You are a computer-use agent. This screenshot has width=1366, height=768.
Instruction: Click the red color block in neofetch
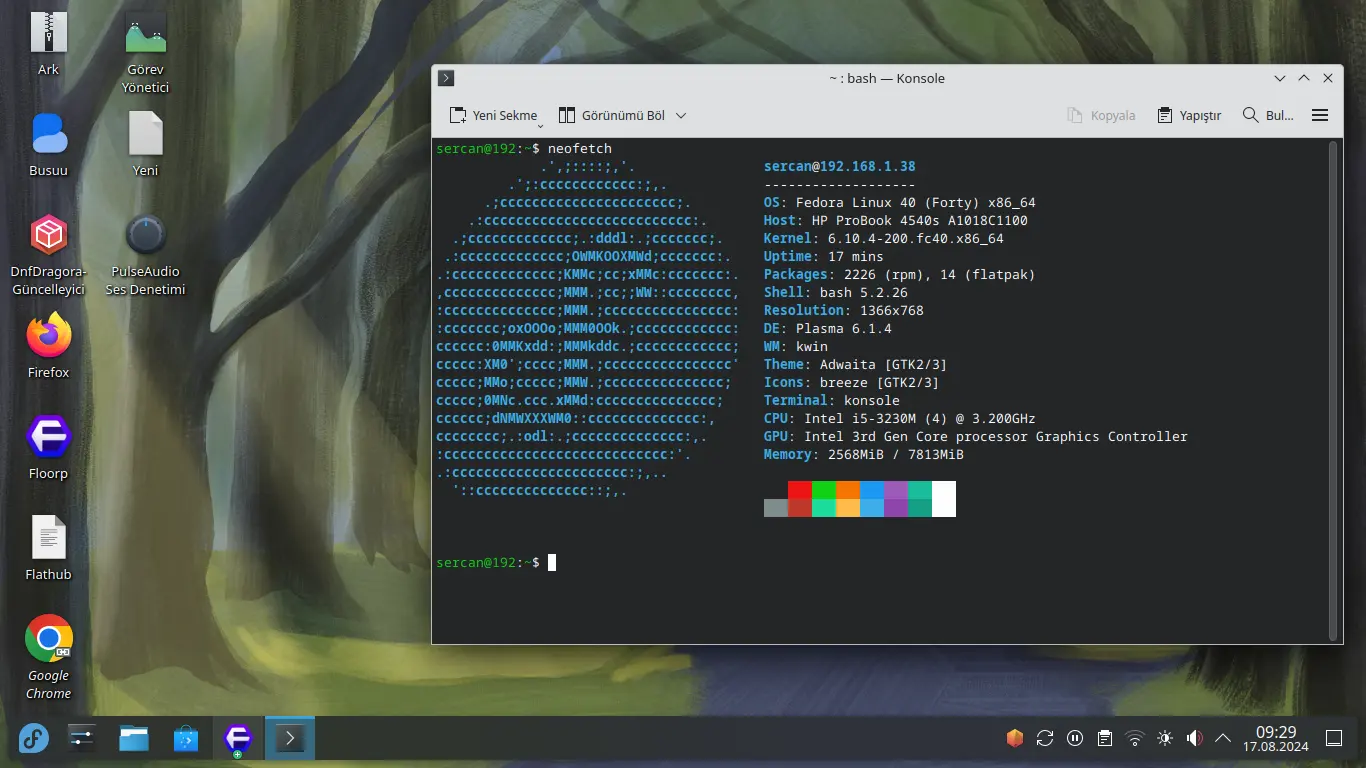800,490
